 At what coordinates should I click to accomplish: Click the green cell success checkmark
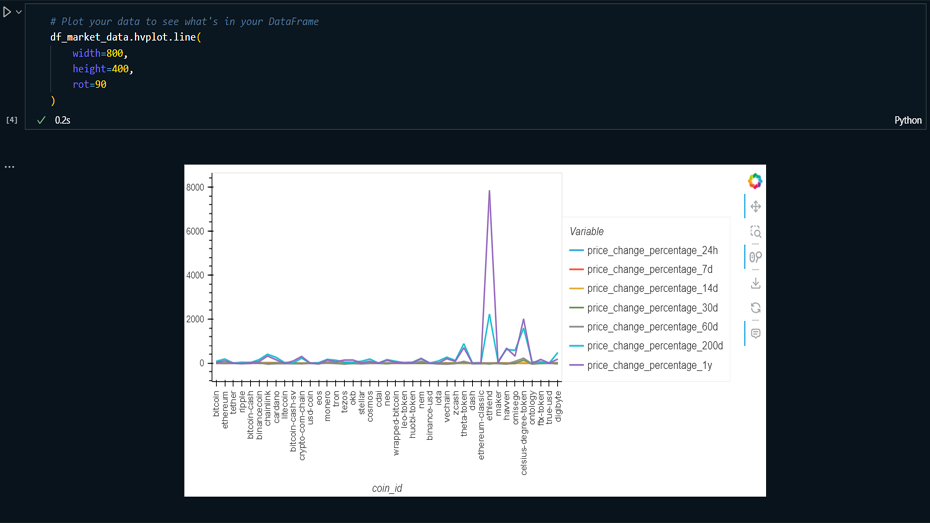tap(41, 120)
